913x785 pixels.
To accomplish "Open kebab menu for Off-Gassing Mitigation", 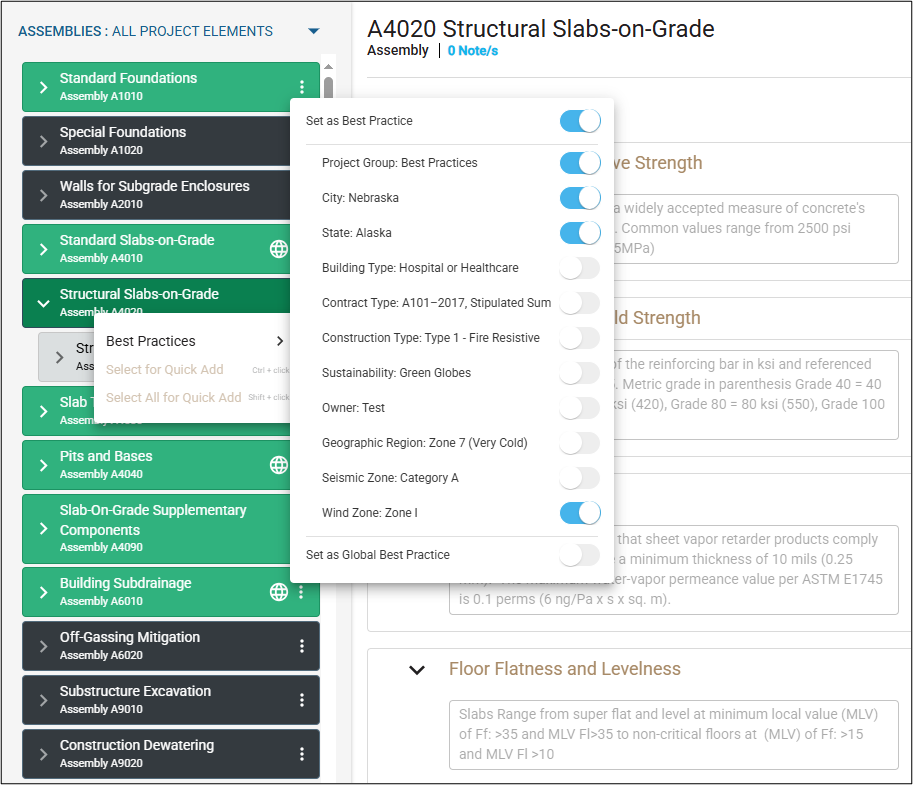I will tap(302, 646).
